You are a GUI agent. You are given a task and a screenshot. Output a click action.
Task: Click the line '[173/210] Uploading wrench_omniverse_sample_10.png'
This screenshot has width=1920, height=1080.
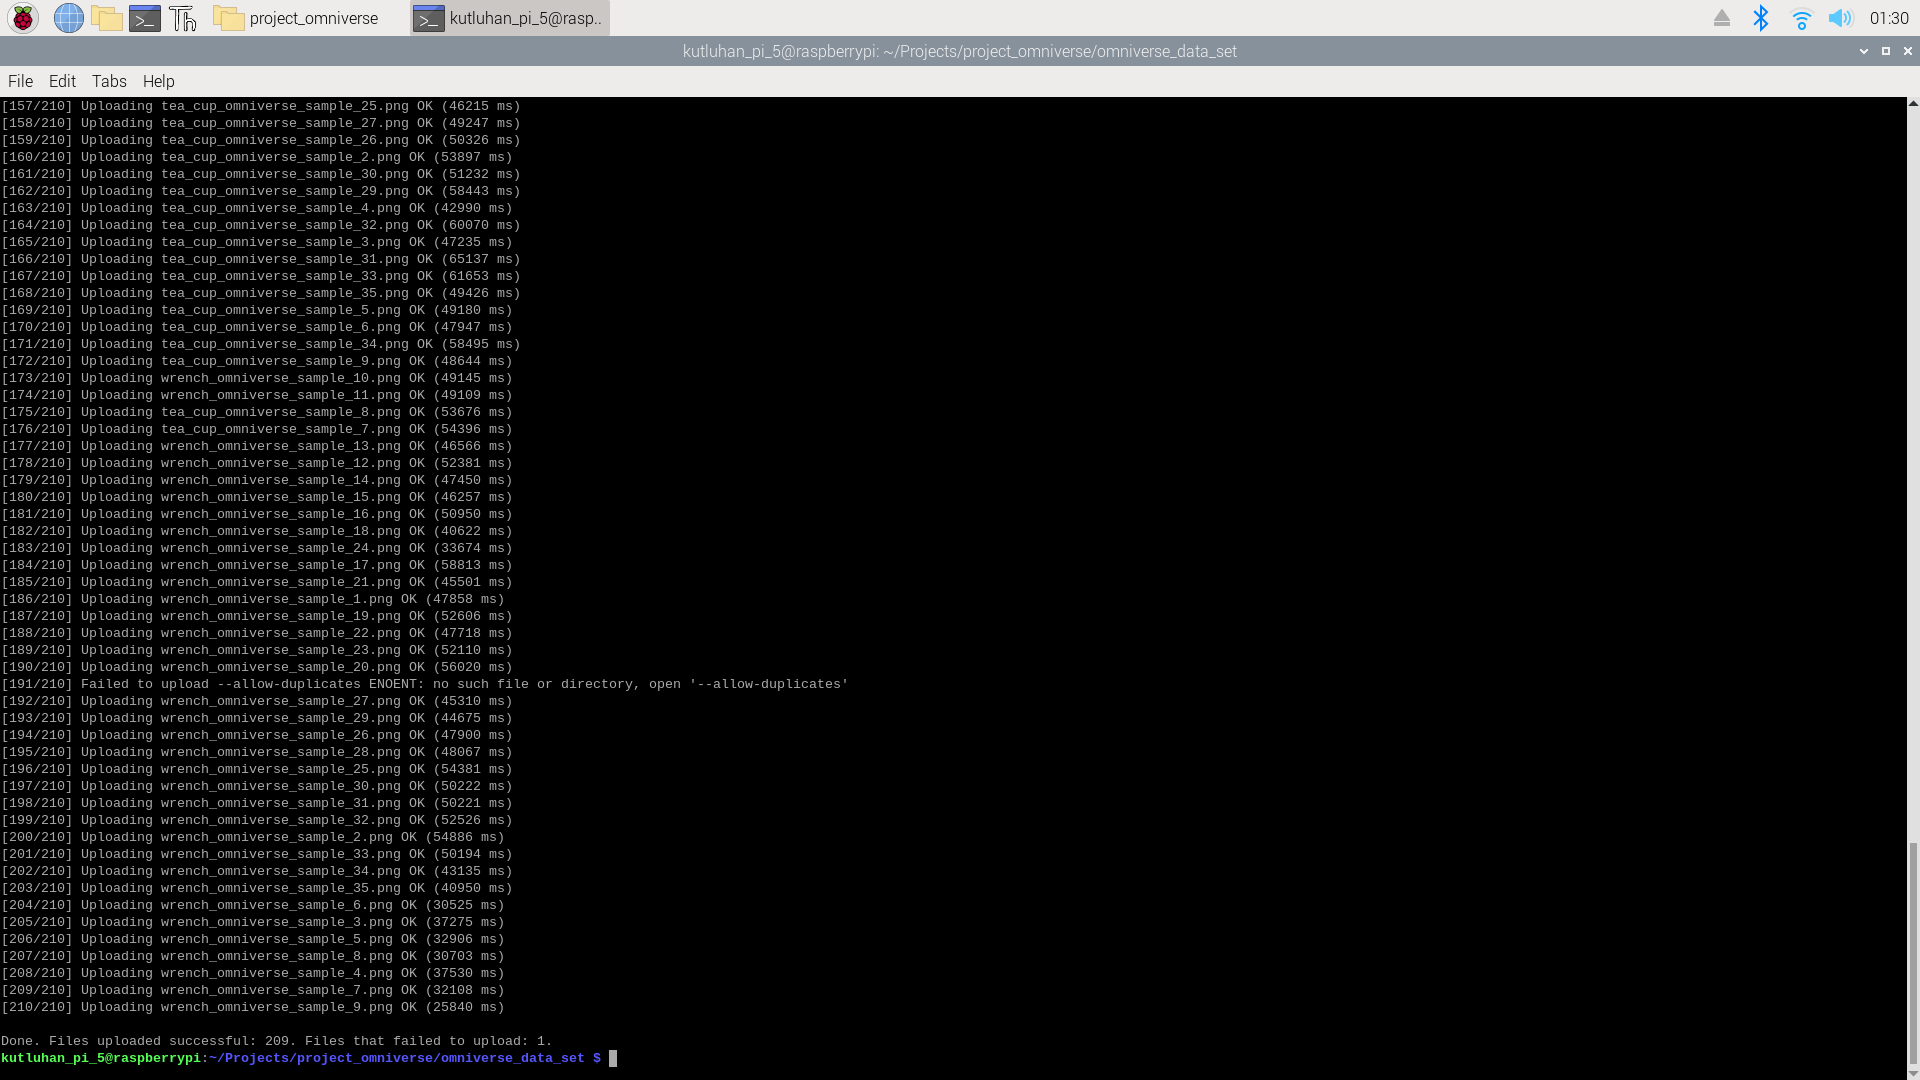click(256, 378)
